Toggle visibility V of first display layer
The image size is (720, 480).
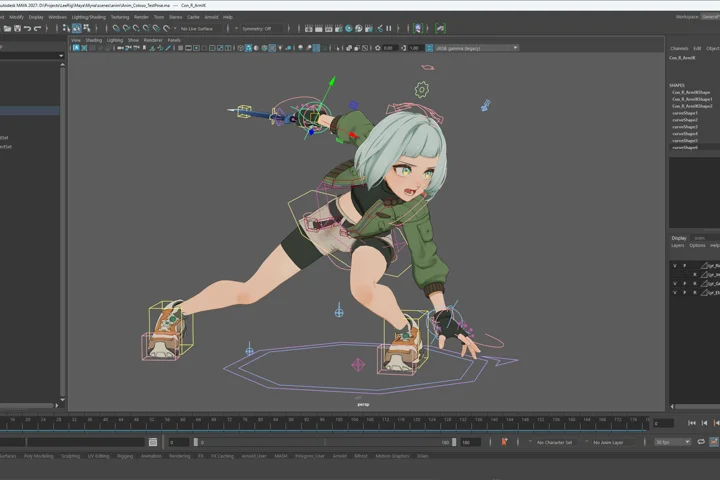(x=675, y=265)
